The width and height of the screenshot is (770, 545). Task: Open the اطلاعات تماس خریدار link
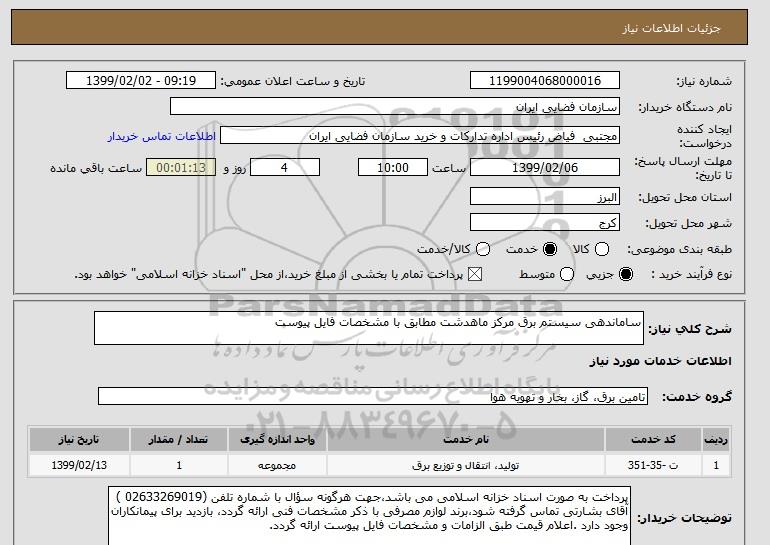point(162,136)
